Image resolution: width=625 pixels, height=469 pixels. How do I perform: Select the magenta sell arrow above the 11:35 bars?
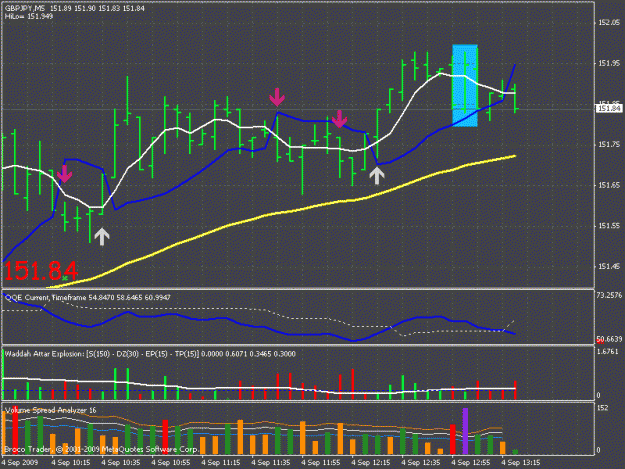[x=277, y=97]
